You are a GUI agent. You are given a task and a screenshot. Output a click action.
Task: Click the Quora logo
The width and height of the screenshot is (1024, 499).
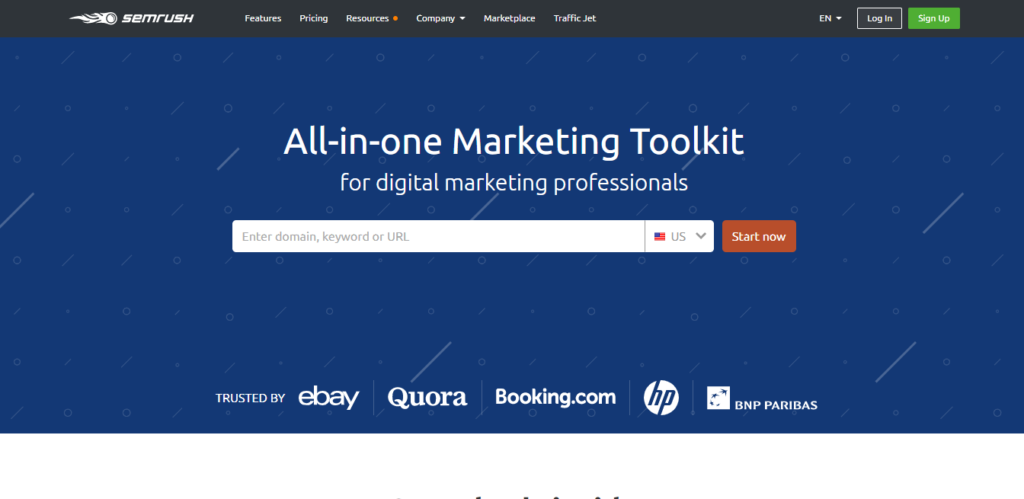[427, 397]
